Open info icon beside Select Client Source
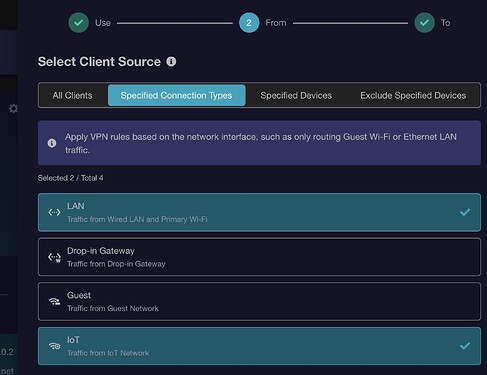The height and width of the screenshot is (375, 487). (171, 62)
